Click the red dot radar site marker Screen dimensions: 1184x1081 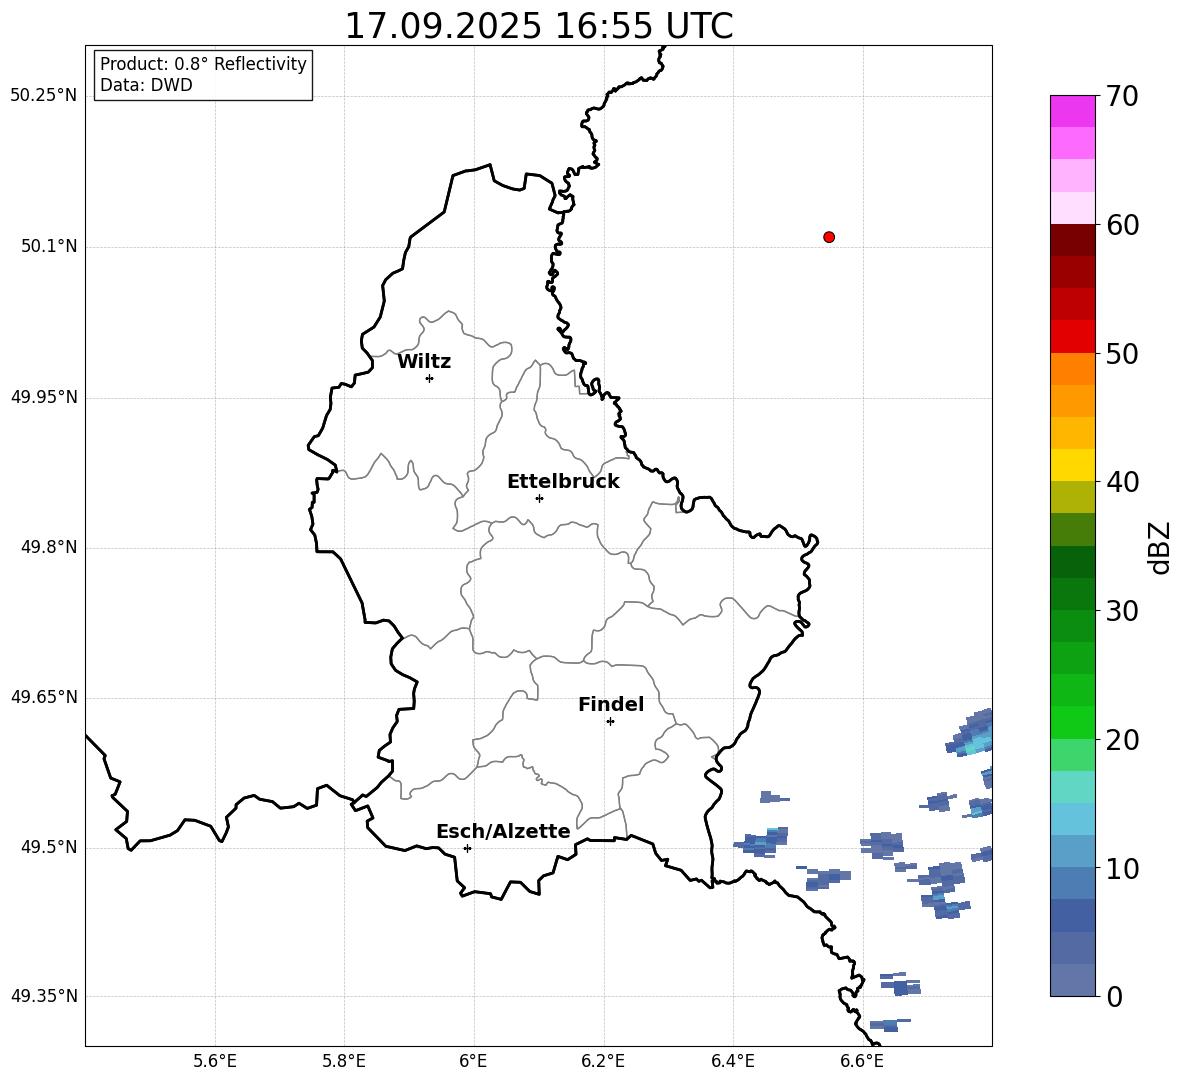pyautogui.click(x=829, y=237)
